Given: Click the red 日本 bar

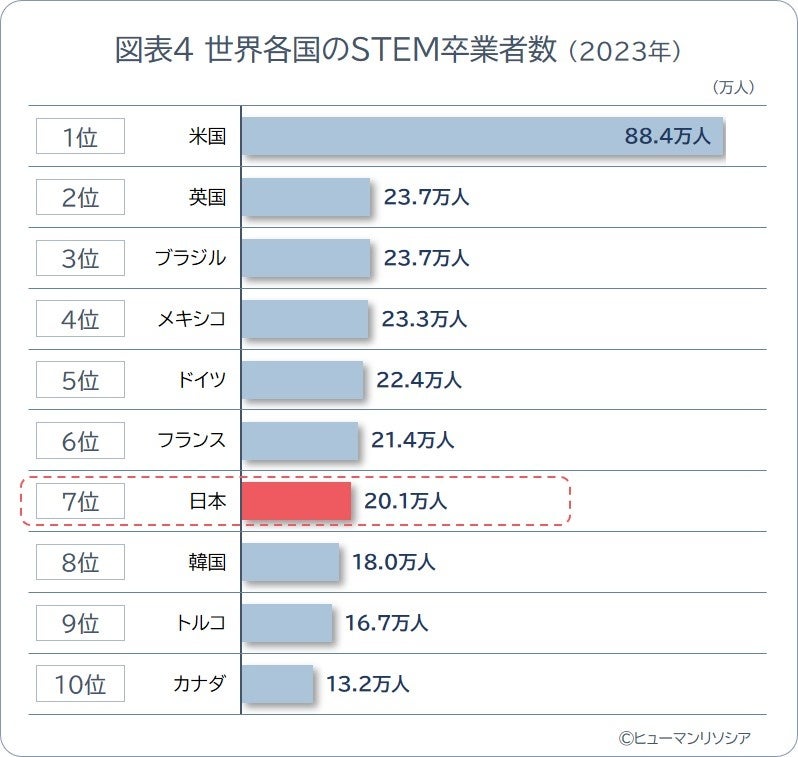Looking at the screenshot, I should point(296,501).
